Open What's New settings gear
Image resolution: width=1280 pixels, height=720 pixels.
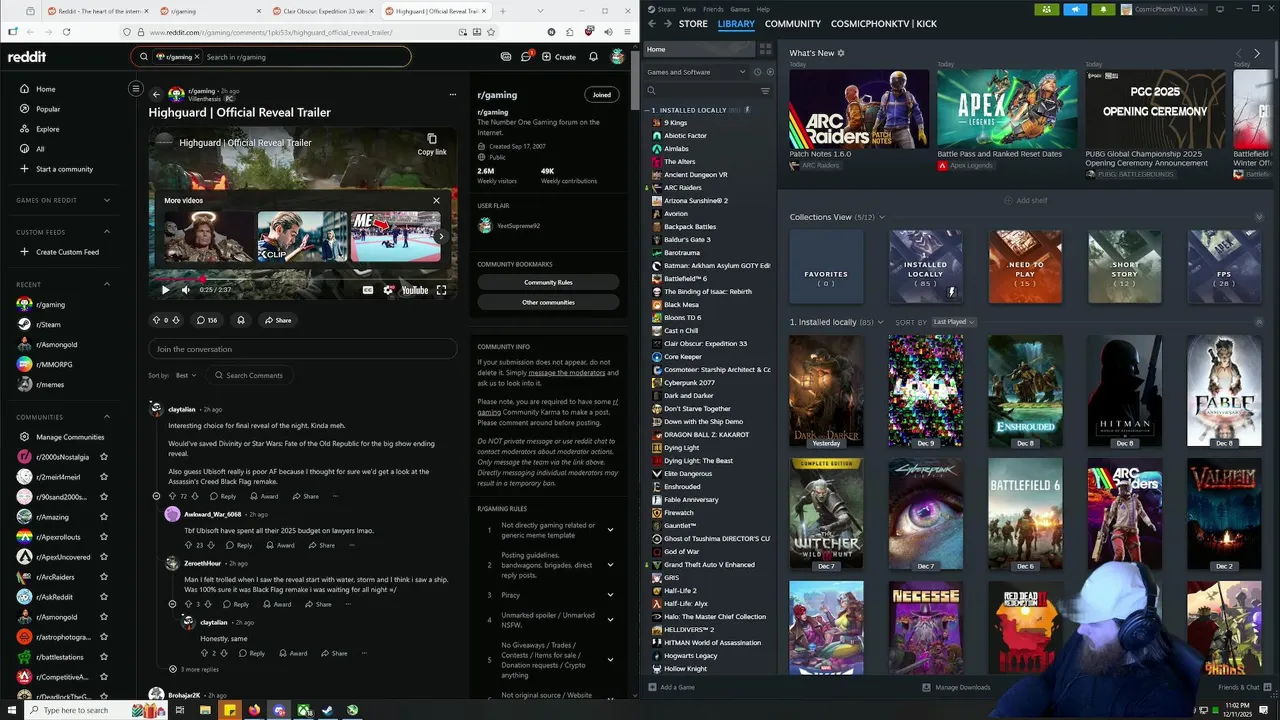pos(841,53)
